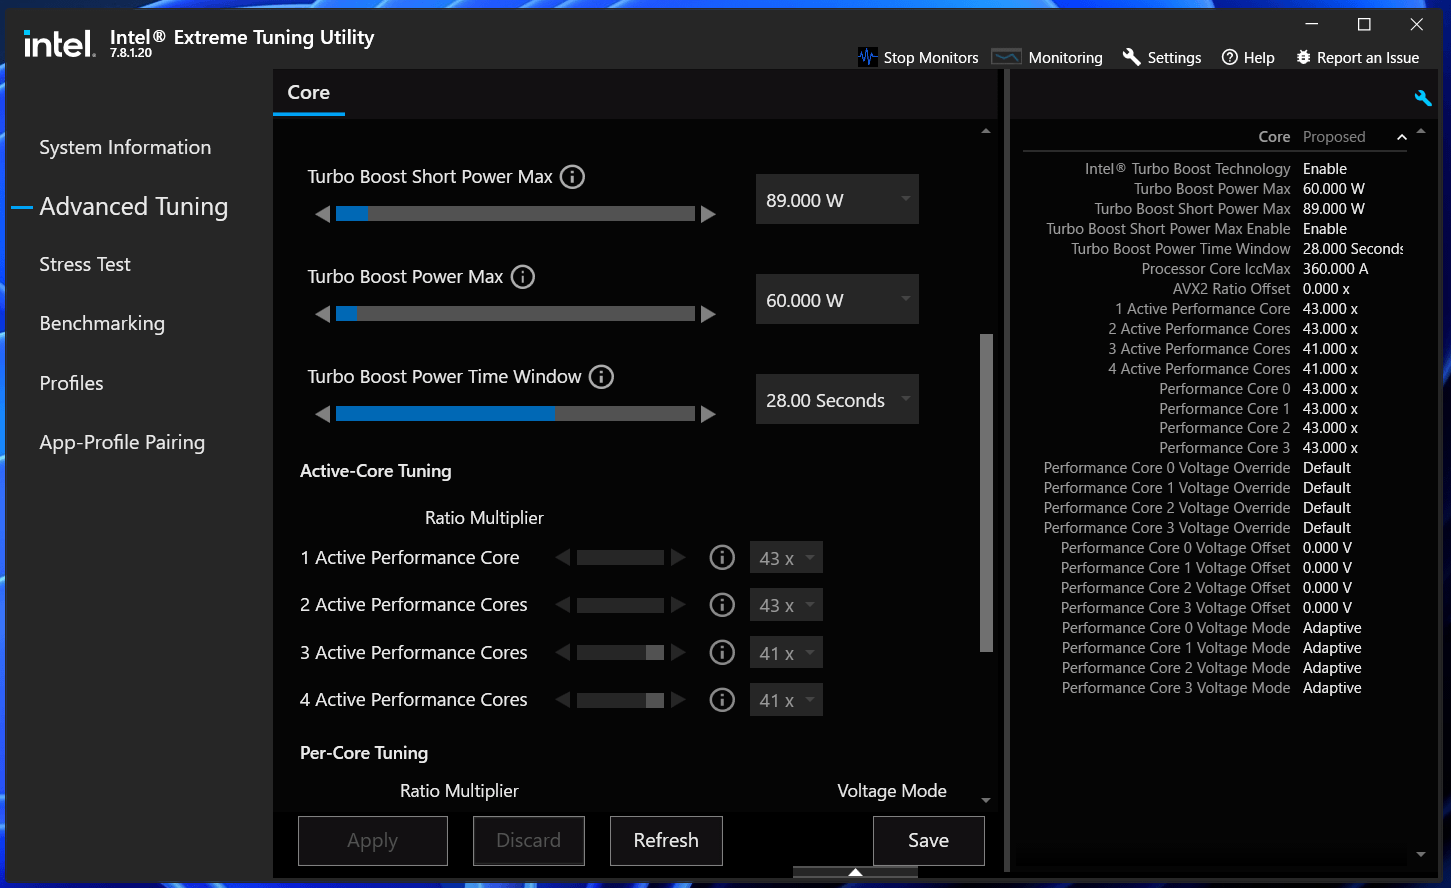Show info for 4 Active Performance Cores
The image size is (1451, 888).
tap(722, 700)
